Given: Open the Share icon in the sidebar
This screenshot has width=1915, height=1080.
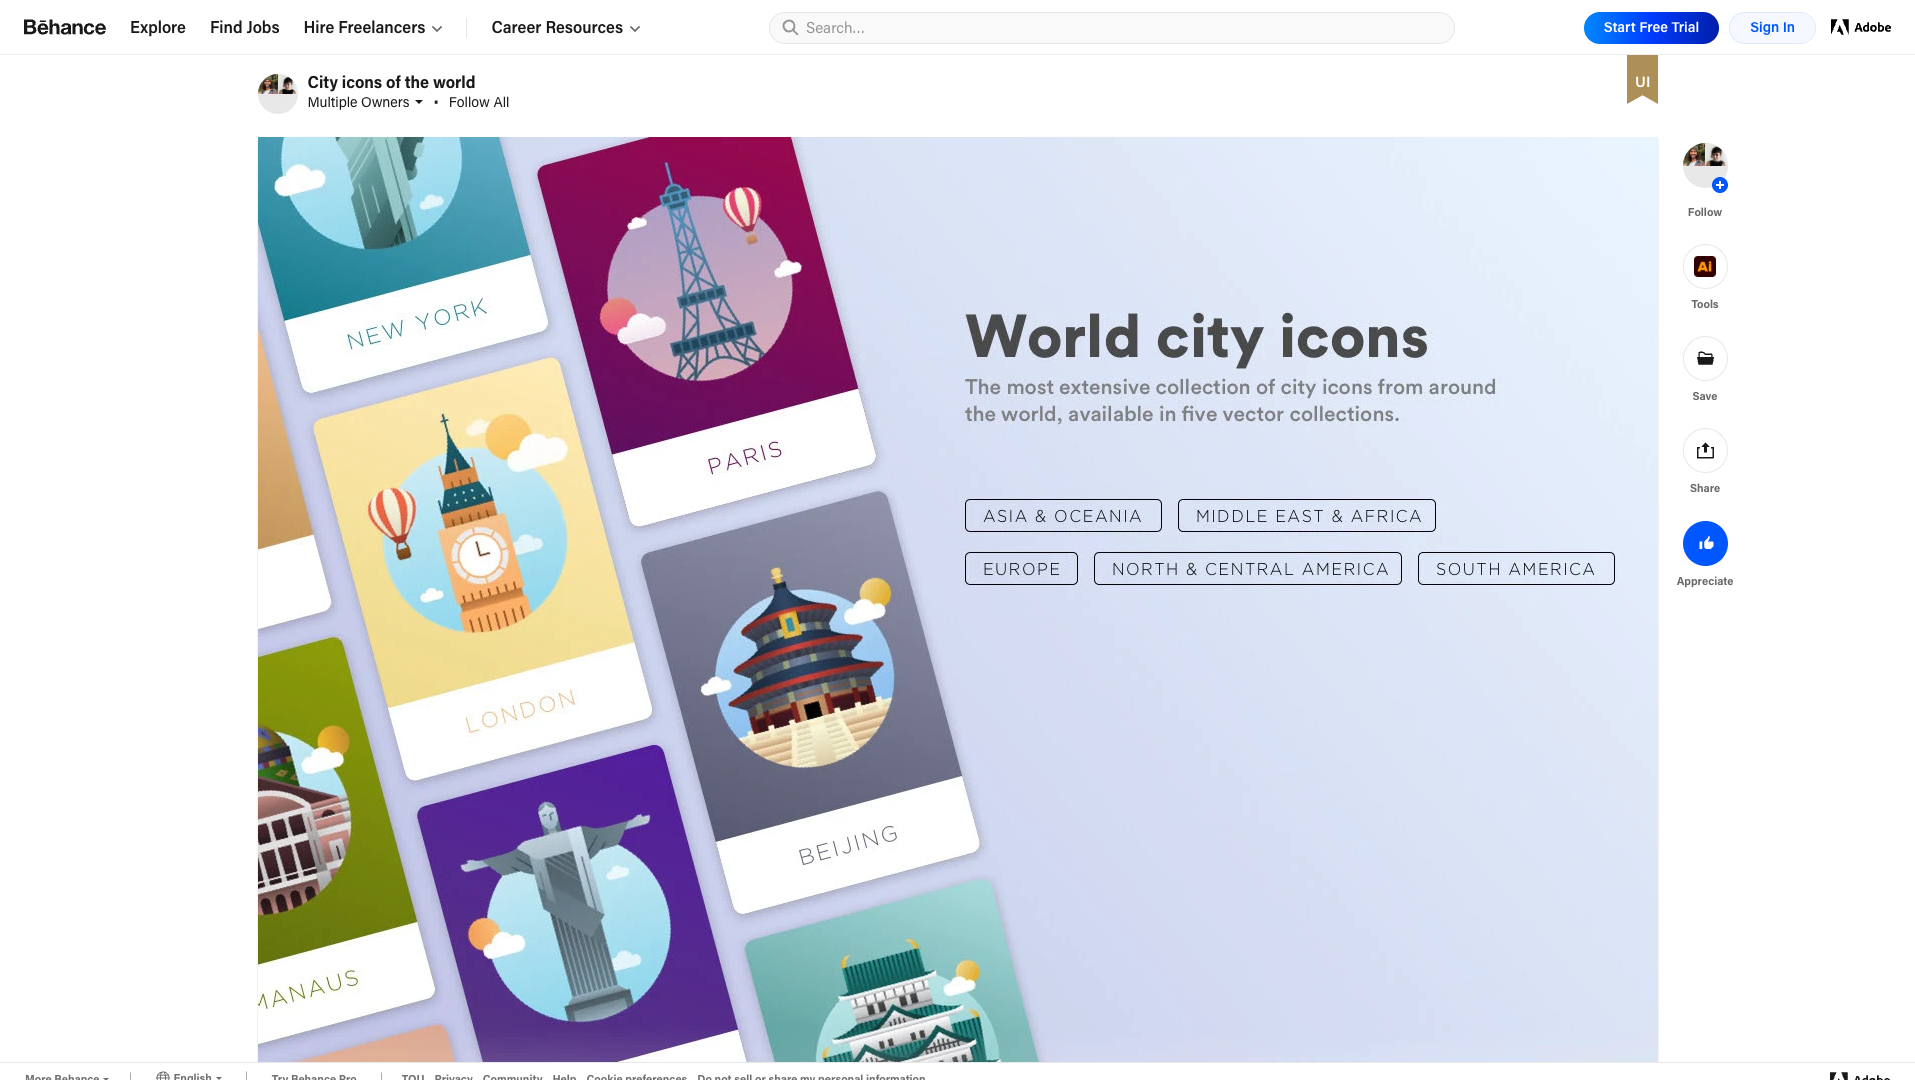Looking at the screenshot, I should click(1705, 450).
